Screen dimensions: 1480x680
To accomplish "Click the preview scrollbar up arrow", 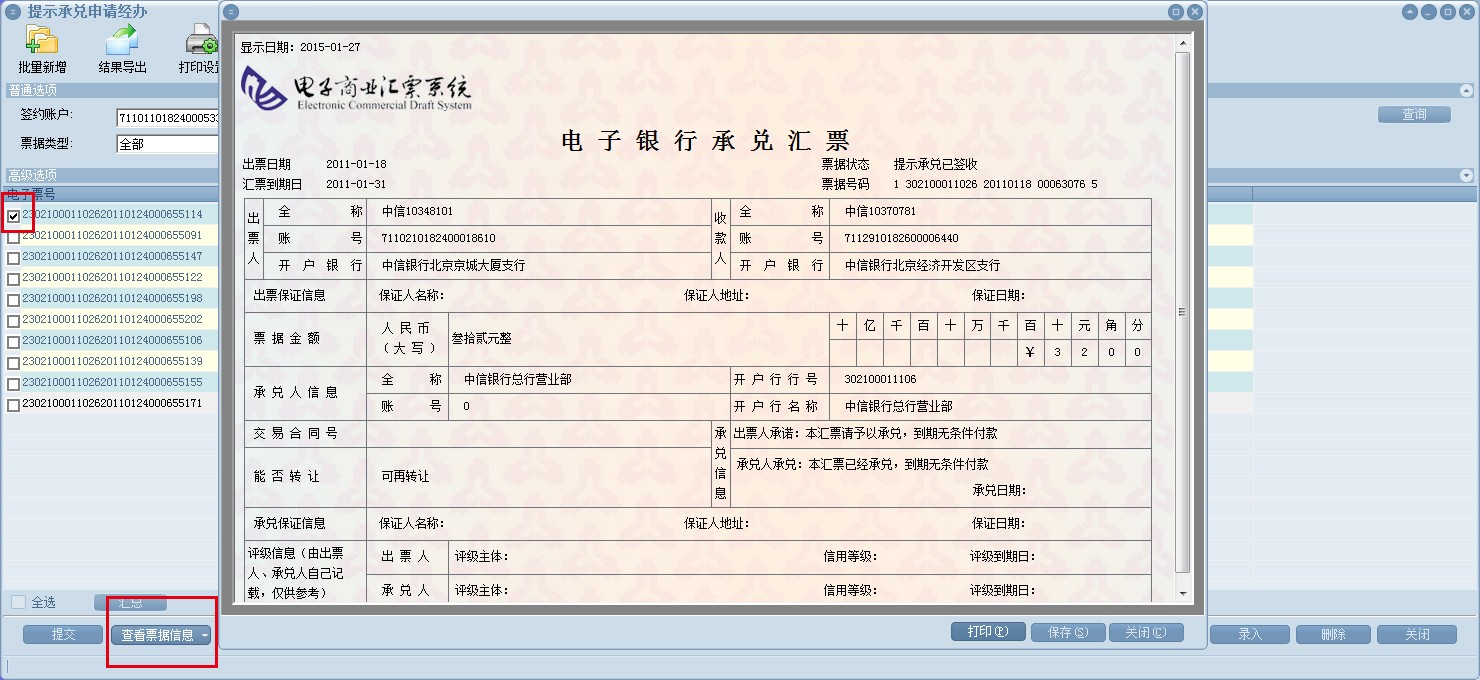I will pyautogui.click(x=1183, y=44).
